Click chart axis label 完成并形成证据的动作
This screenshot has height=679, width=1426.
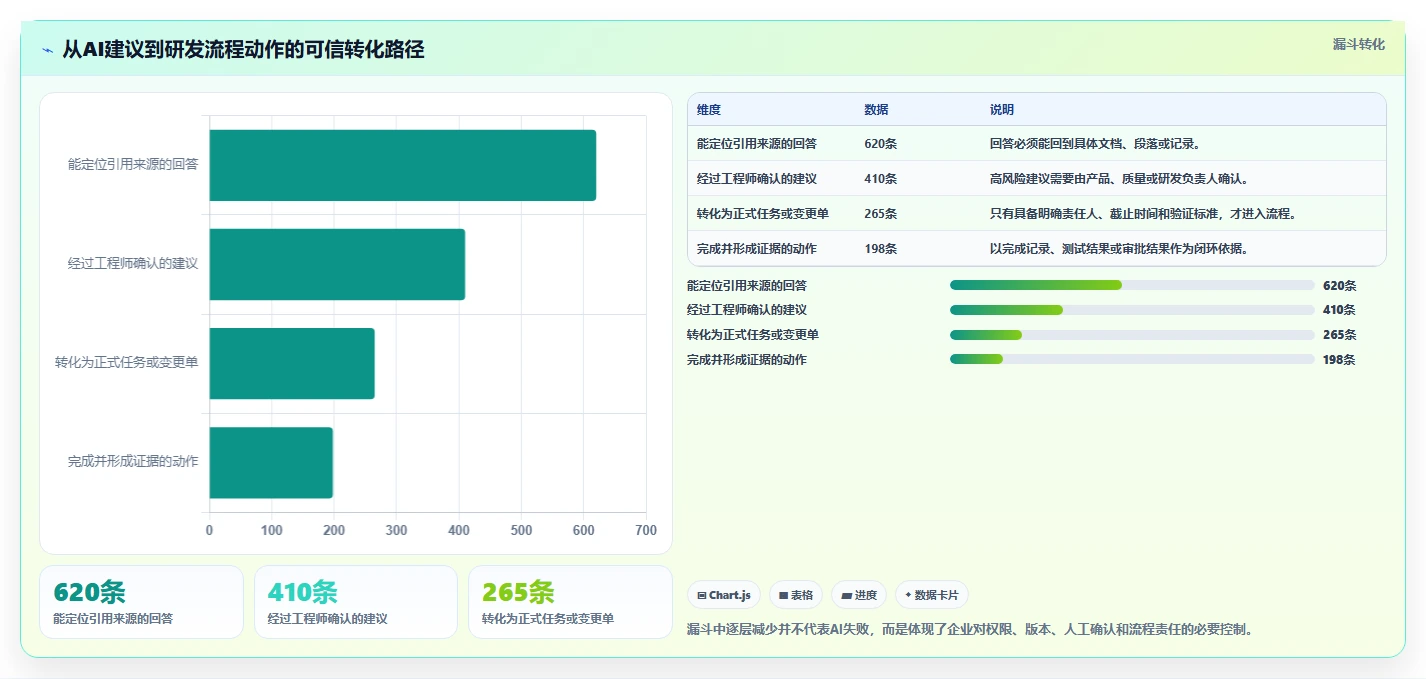click(x=133, y=462)
